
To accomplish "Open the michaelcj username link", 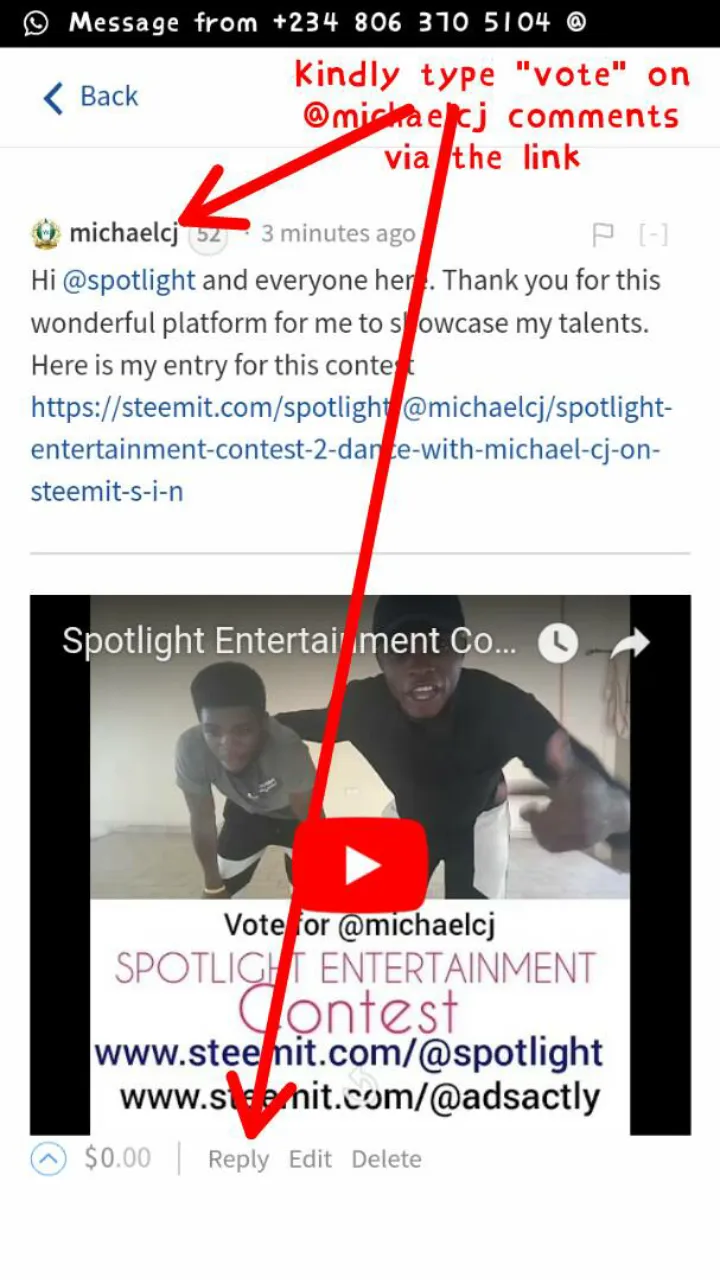I will coord(123,233).
